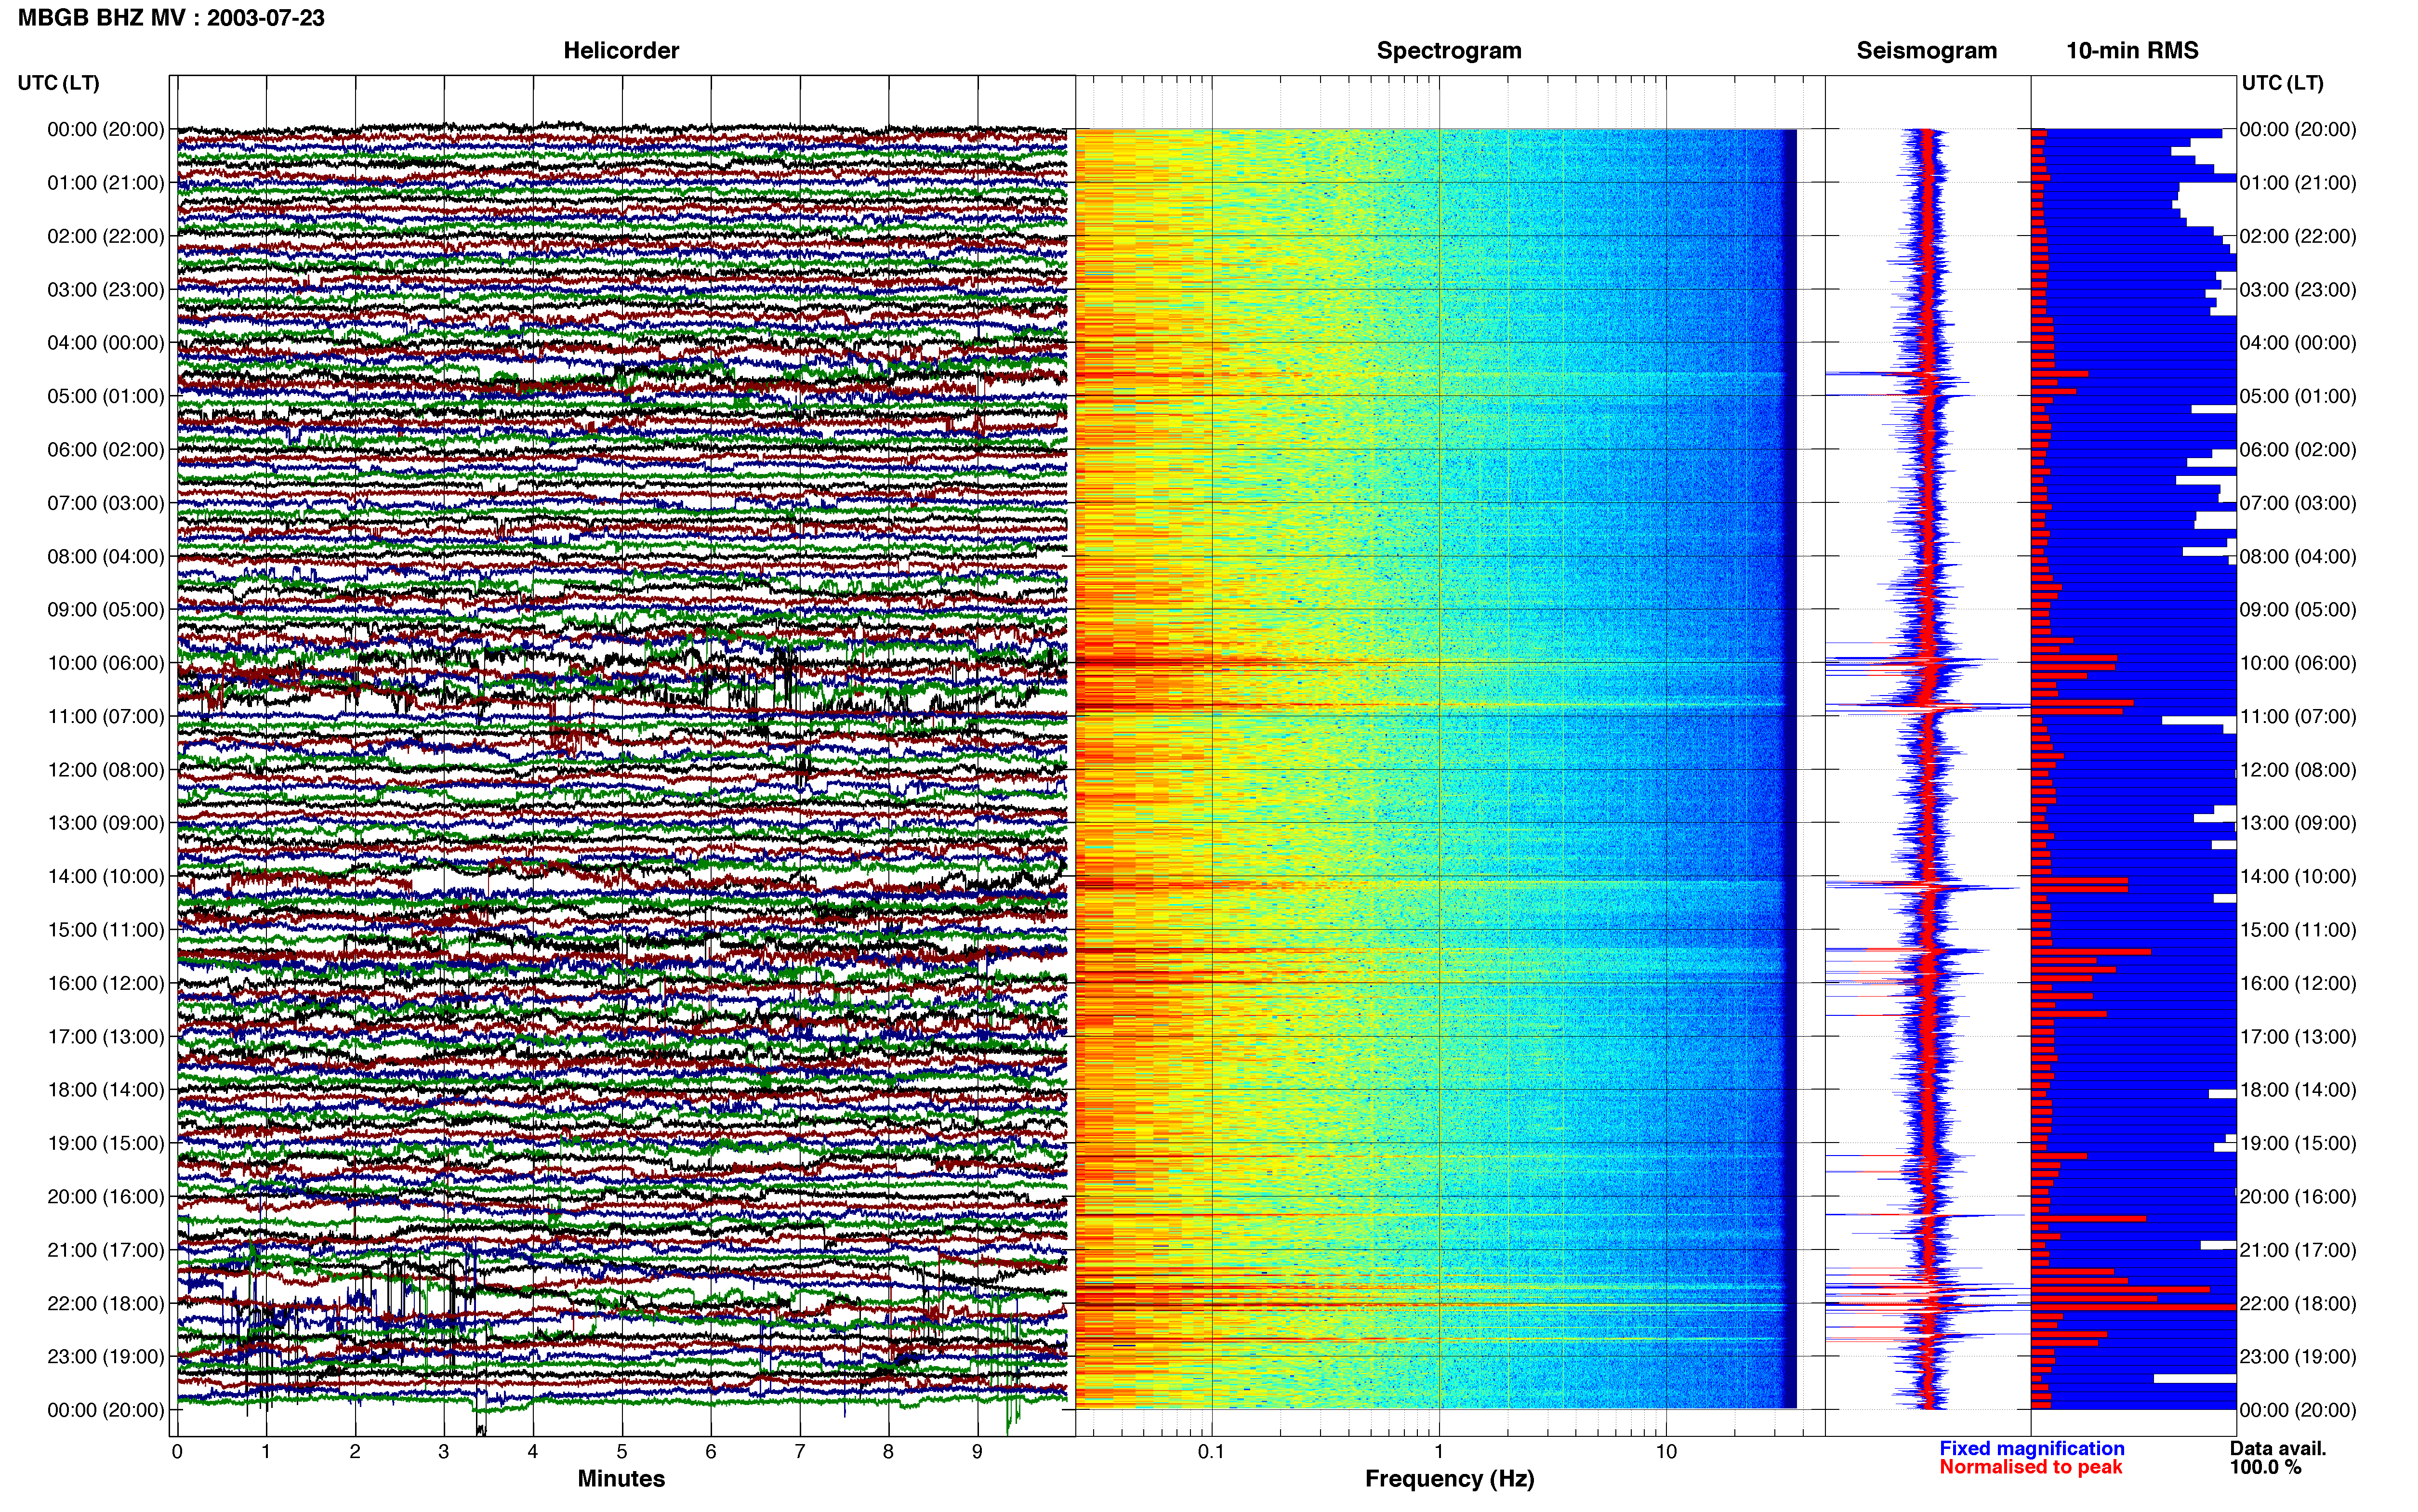Image resolution: width=2418 pixels, height=1512 pixels.
Task: Click the 'Data avail.' label
Action: point(2278,1448)
